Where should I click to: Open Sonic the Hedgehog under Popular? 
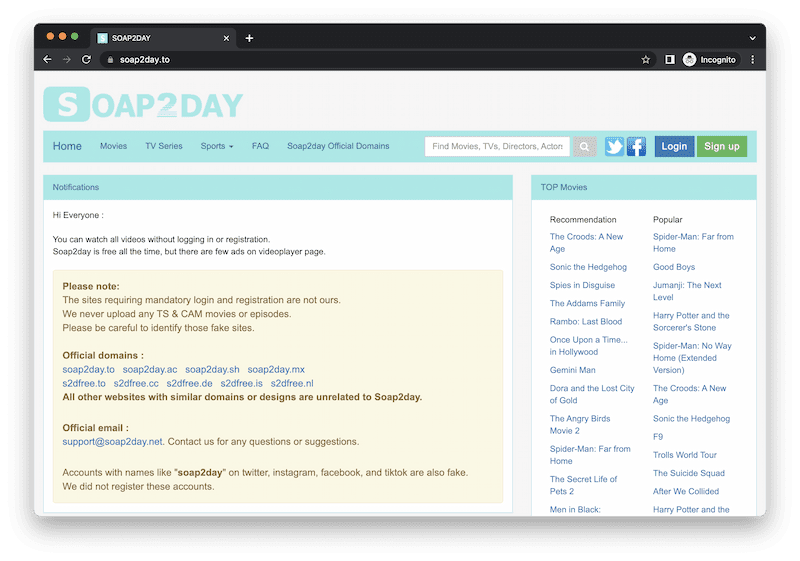[x=691, y=418]
